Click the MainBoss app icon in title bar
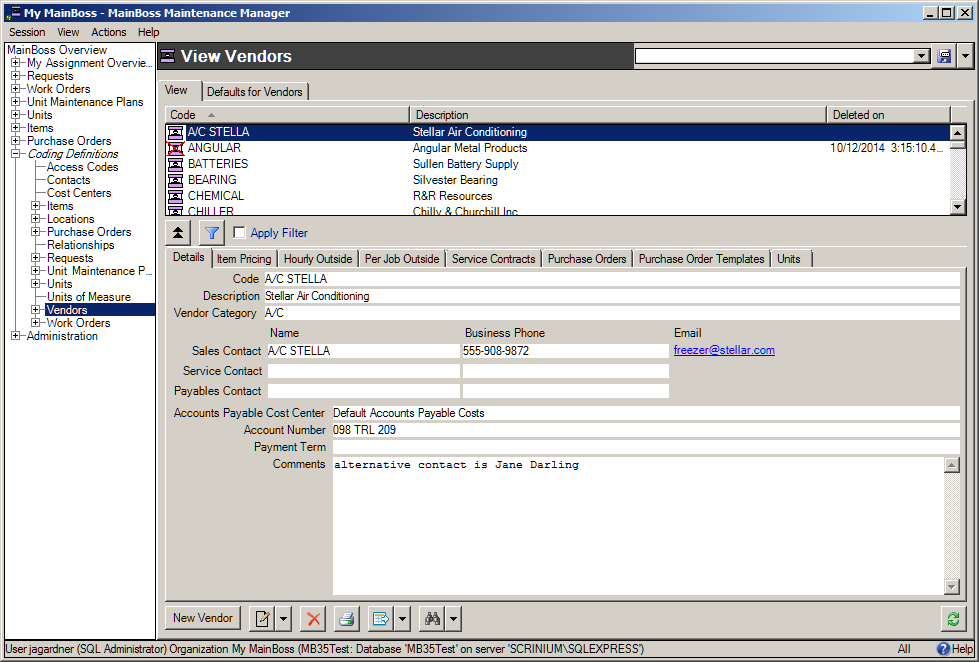979x662 pixels. click(x=15, y=12)
